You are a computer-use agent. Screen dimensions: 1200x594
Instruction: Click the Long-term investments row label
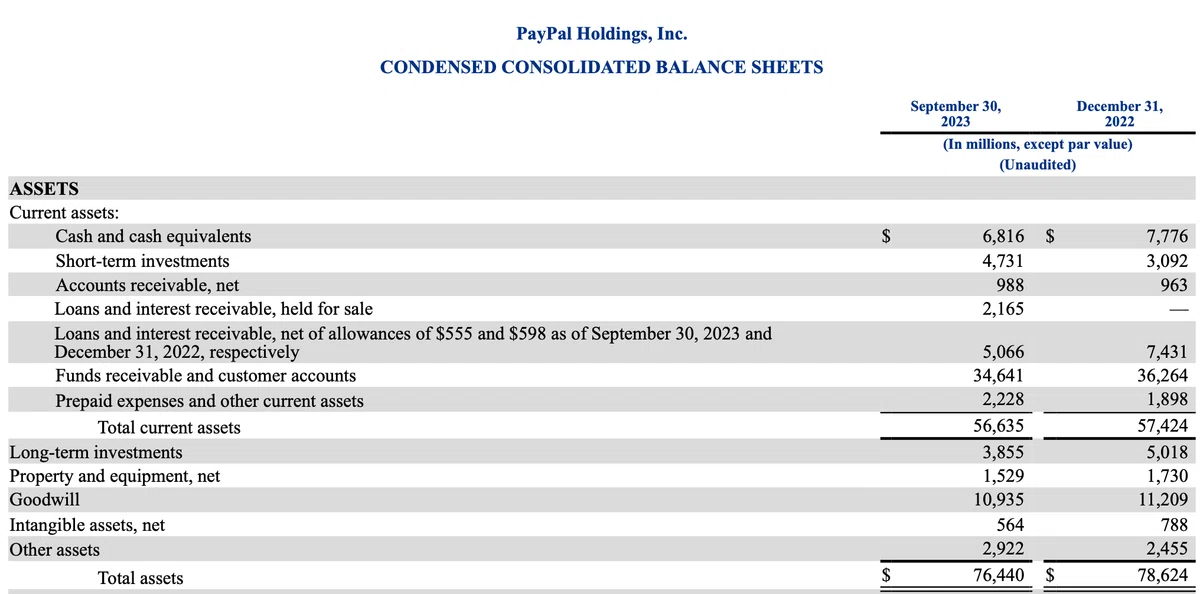point(96,452)
